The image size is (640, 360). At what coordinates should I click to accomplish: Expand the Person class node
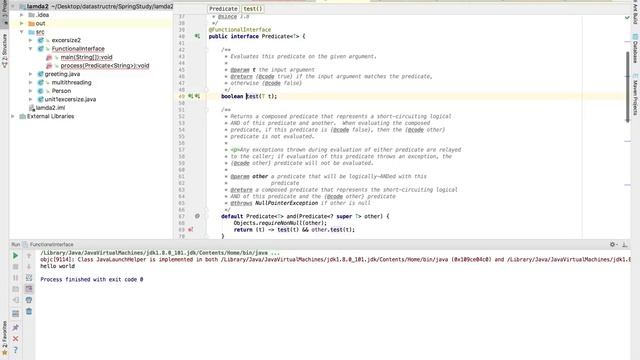(x=31, y=91)
